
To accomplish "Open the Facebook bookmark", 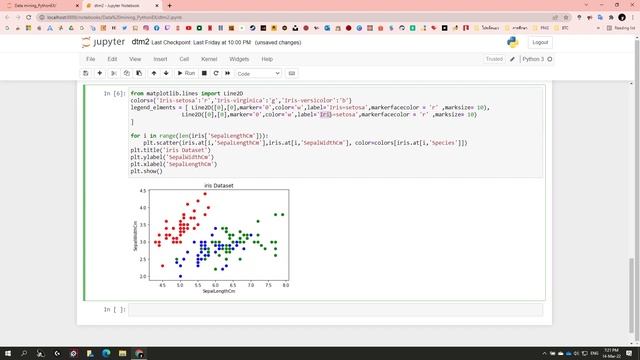I will click(157, 28).
